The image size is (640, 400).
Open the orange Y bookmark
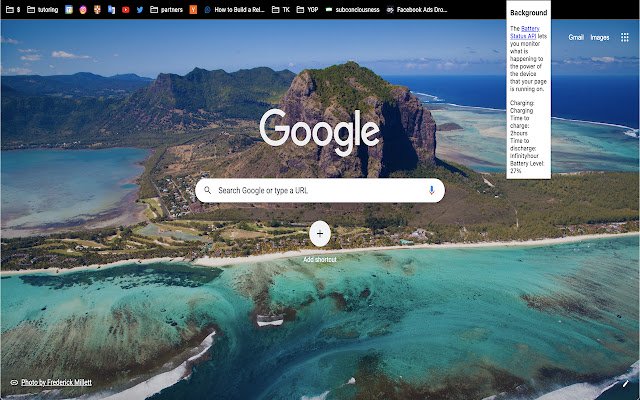193,10
